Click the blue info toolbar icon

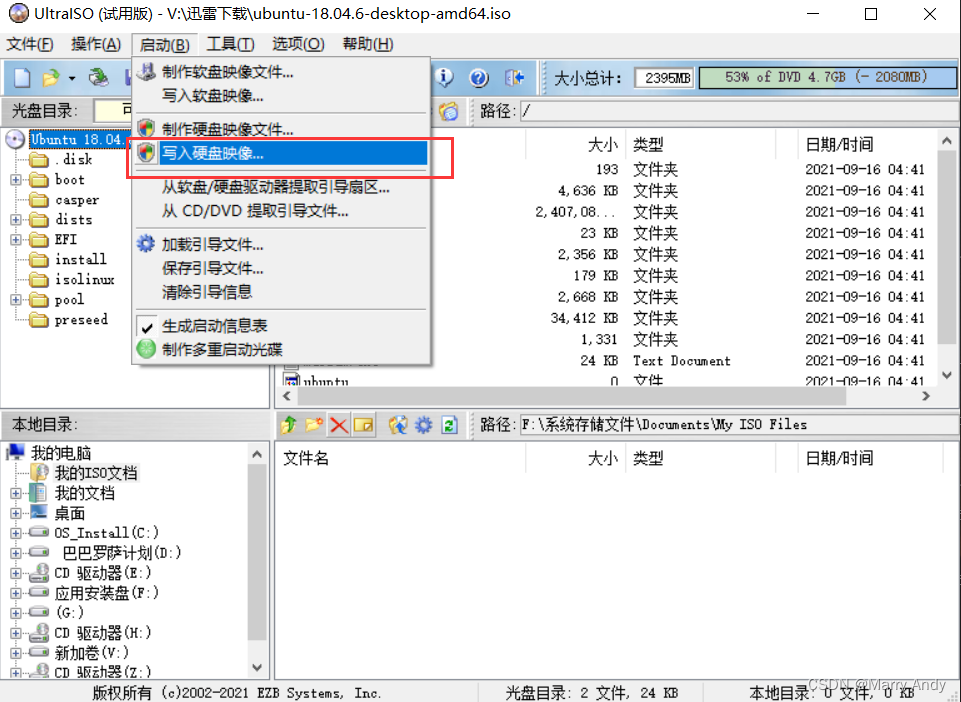coord(444,77)
